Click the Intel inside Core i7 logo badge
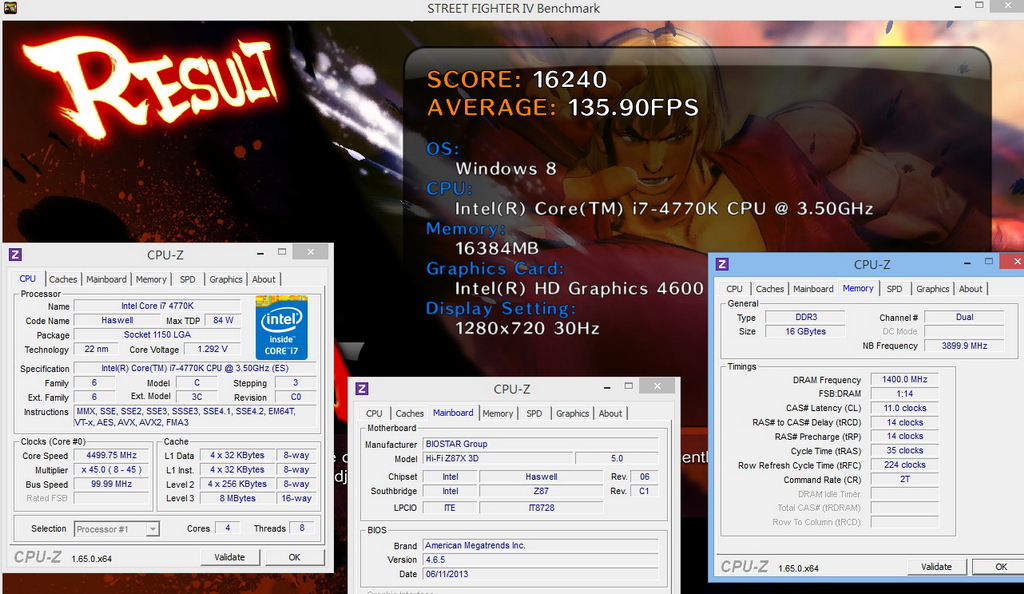The height and width of the screenshot is (594, 1024). (281, 327)
